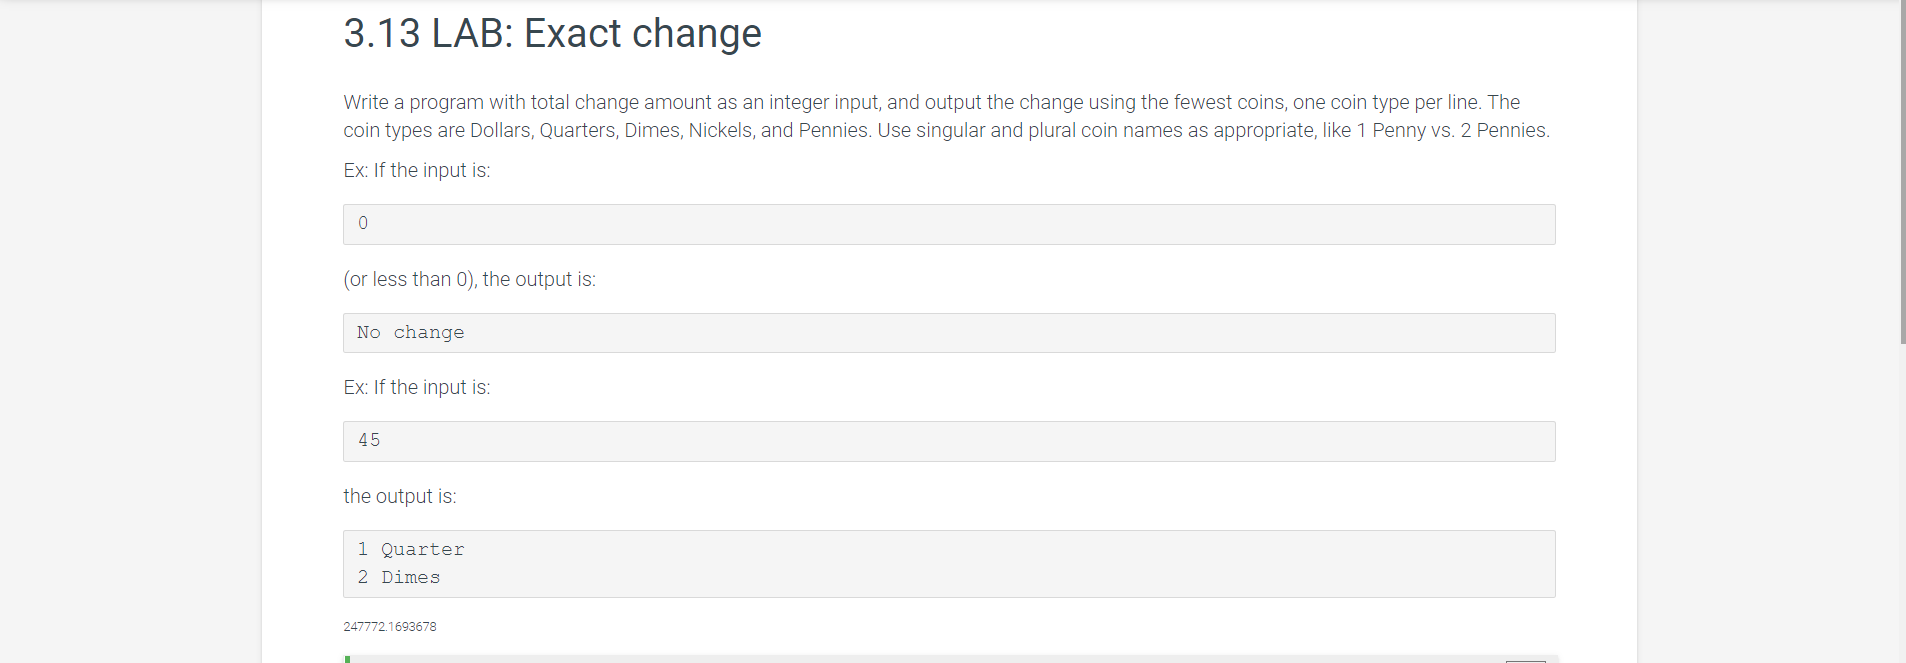
Task: Click the green marker on the bottom bar
Action: coord(347,659)
